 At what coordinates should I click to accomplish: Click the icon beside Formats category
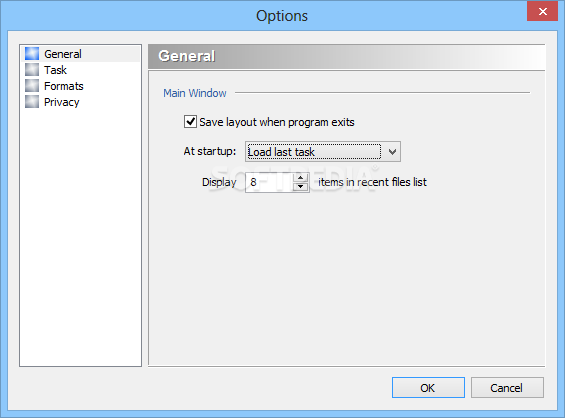click(x=32, y=86)
